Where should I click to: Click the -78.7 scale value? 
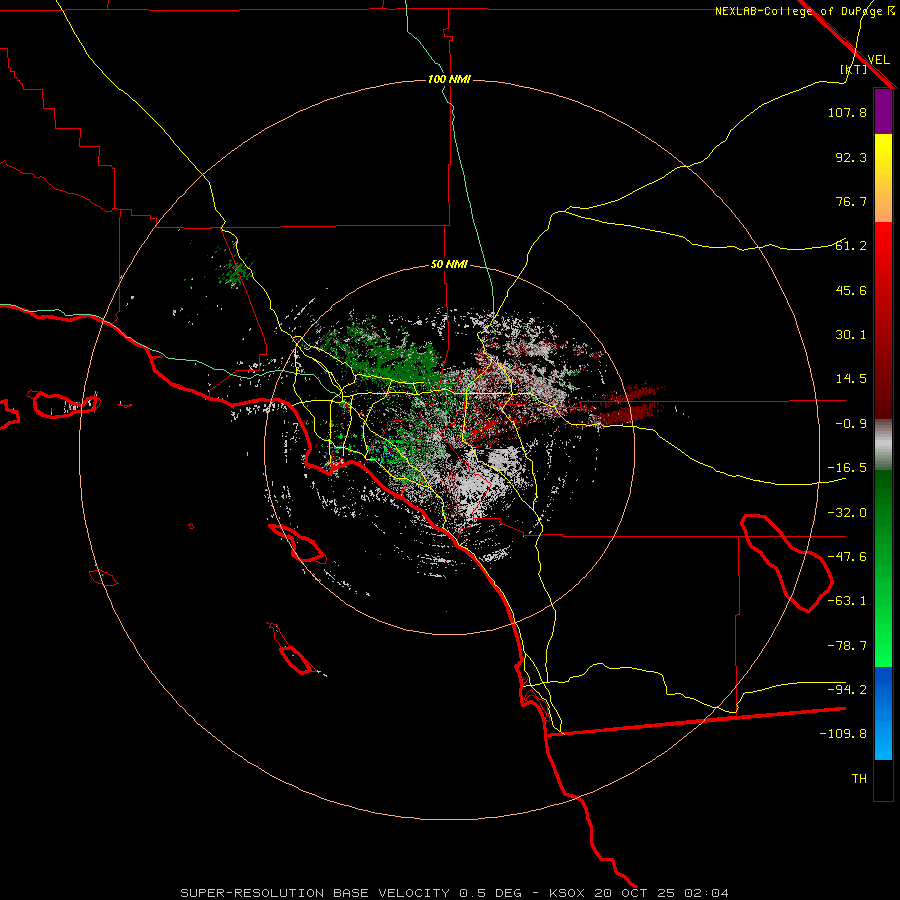click(x=847, y=646)
